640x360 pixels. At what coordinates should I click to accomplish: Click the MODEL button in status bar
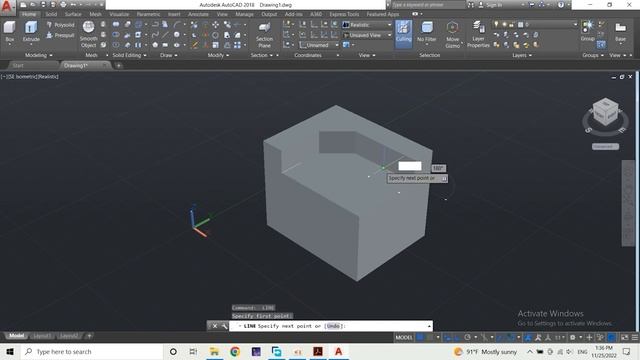coord(404,337)
